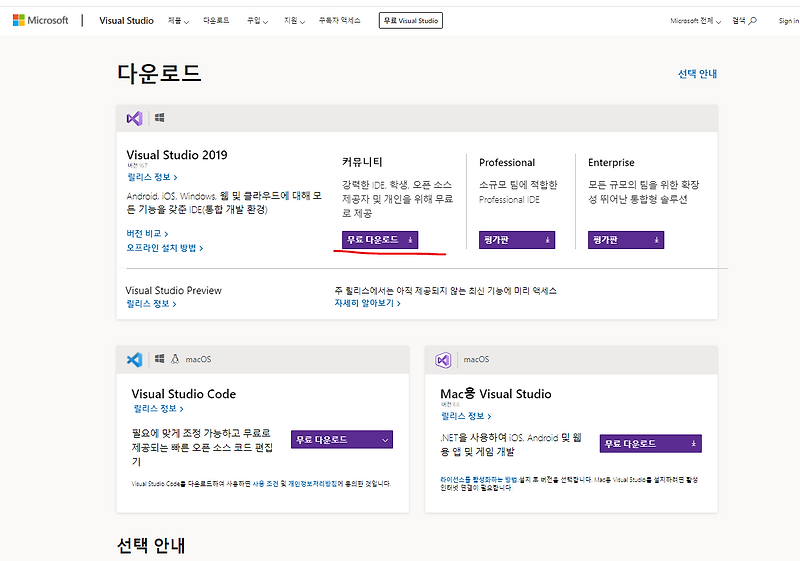Click the Visual Studio 2019 title

click(x=177, y=155)
